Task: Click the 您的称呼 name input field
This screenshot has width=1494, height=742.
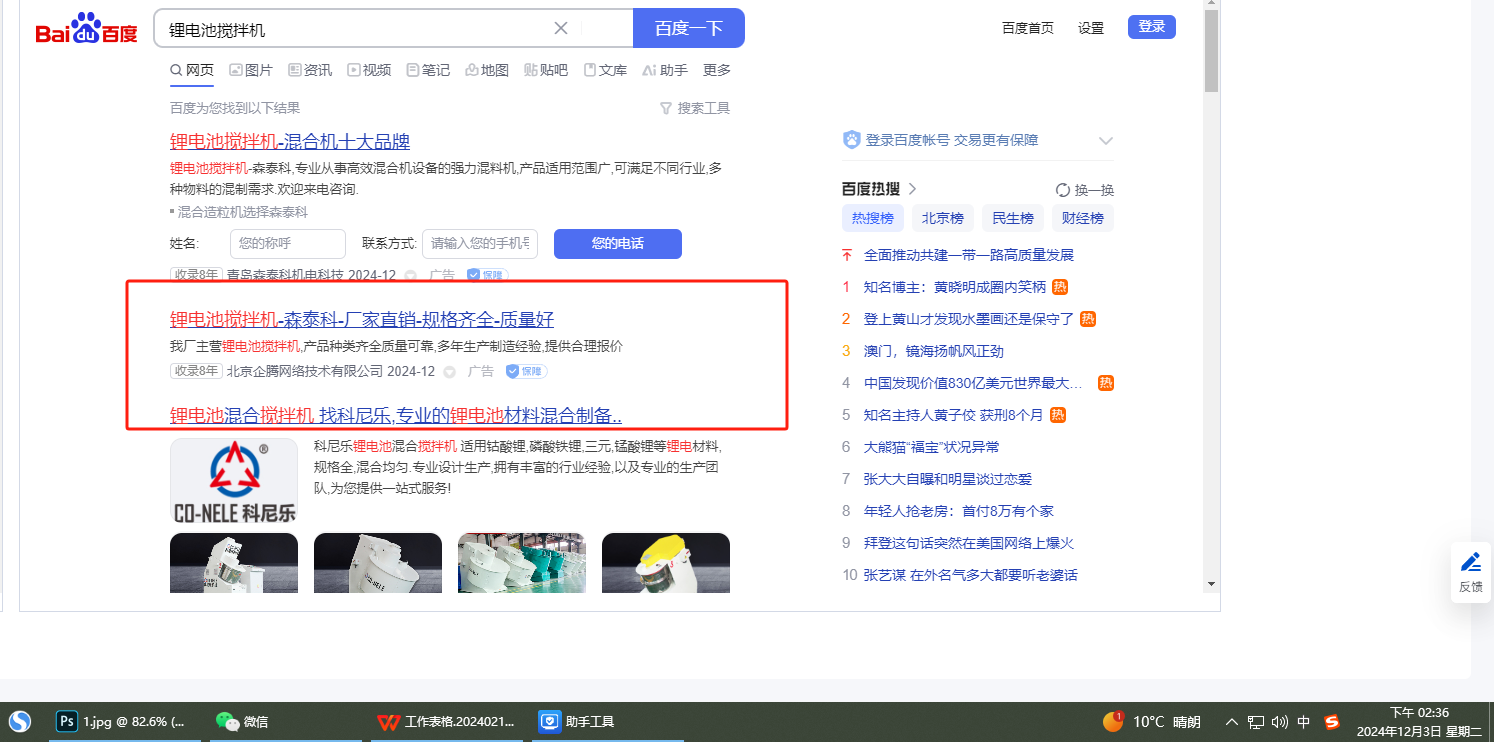Action: point(288,244)
